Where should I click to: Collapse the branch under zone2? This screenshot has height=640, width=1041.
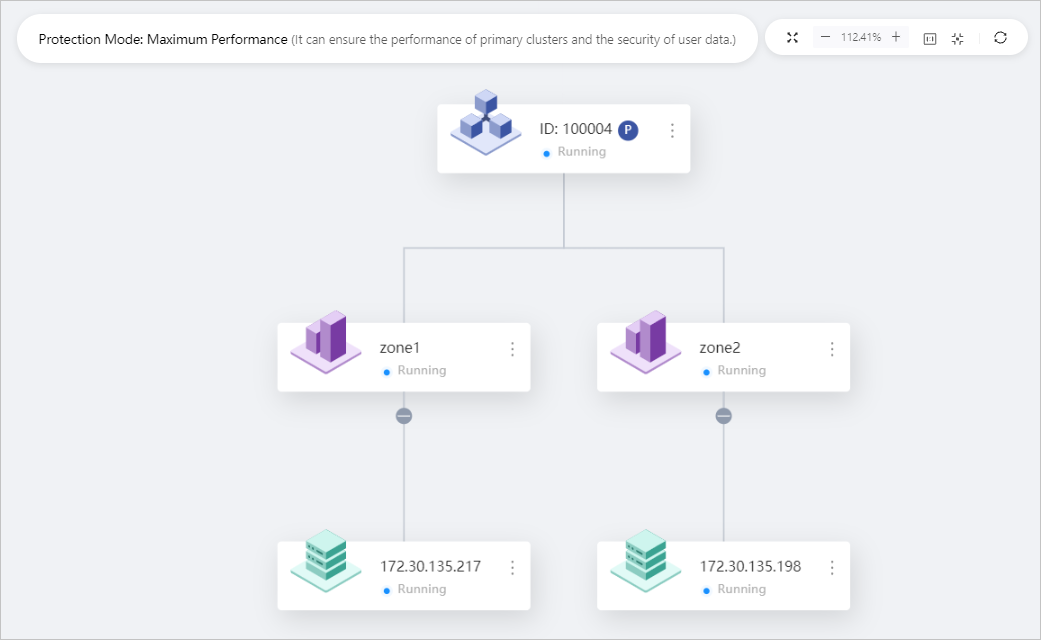tap(723, 414)
